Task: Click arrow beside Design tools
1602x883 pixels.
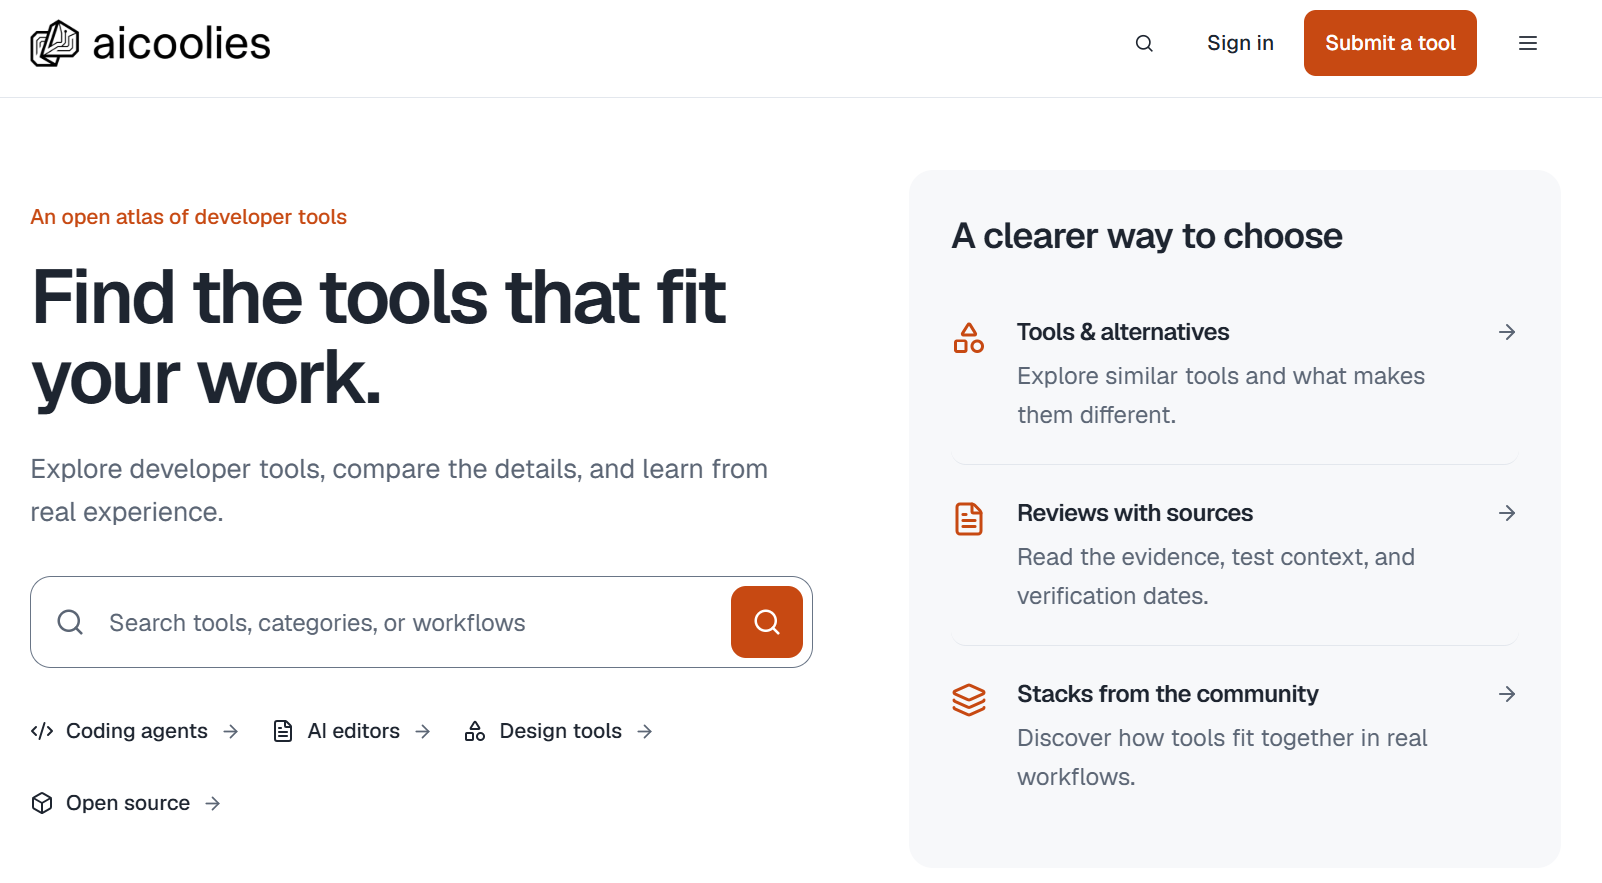Action: pyautogui.click(x=645, y=731)
